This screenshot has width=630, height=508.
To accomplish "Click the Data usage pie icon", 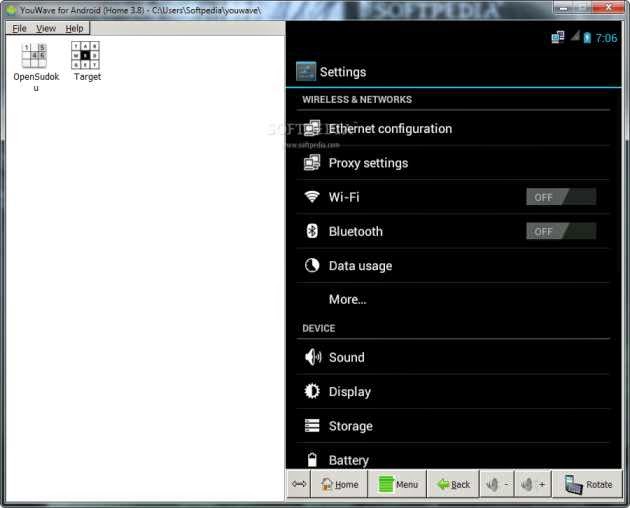I will (x=312, y=265).
